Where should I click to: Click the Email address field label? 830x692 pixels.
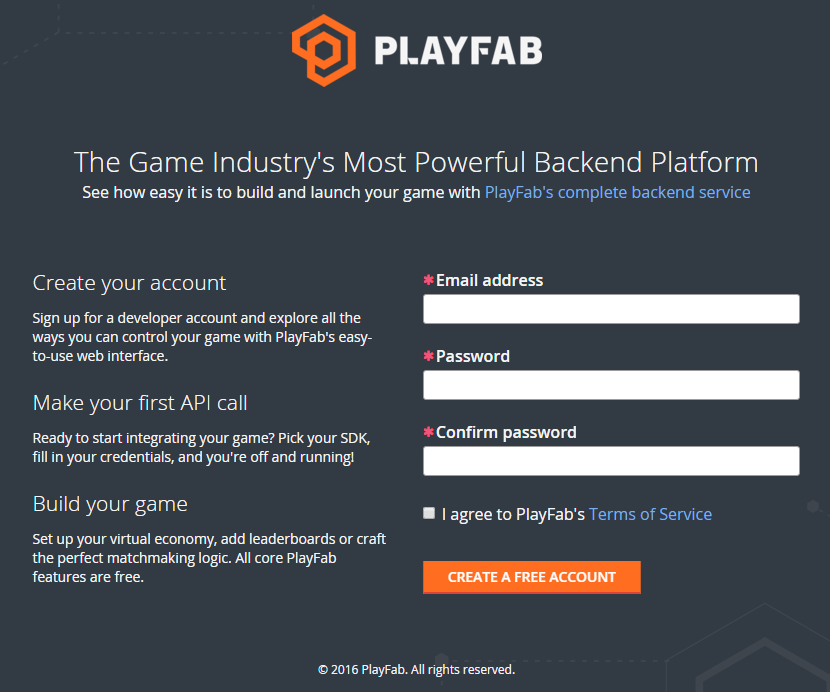(x=490, y=280)
